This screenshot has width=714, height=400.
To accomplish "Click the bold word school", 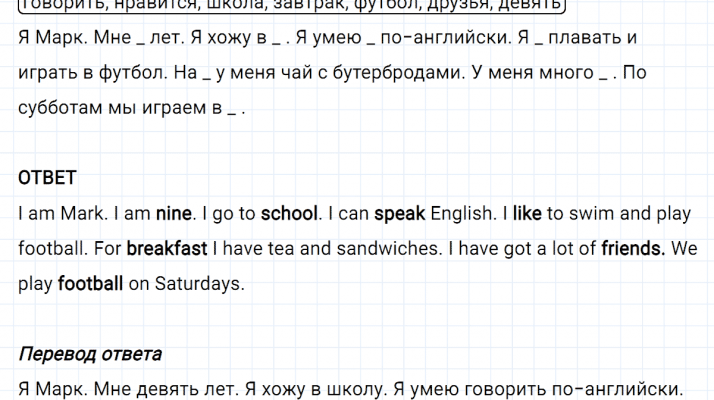I will [289, 213].
